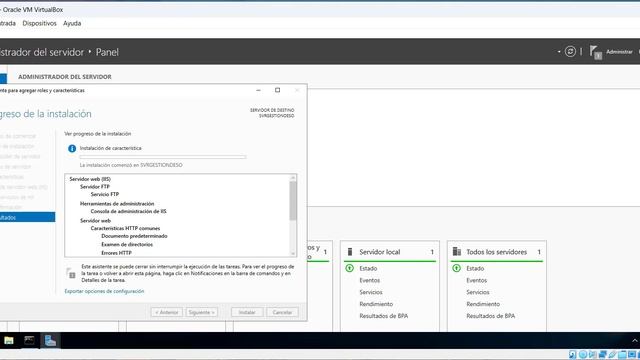
Task: Click the VirtualBox optical disc status icon
Action: point(583,355)
